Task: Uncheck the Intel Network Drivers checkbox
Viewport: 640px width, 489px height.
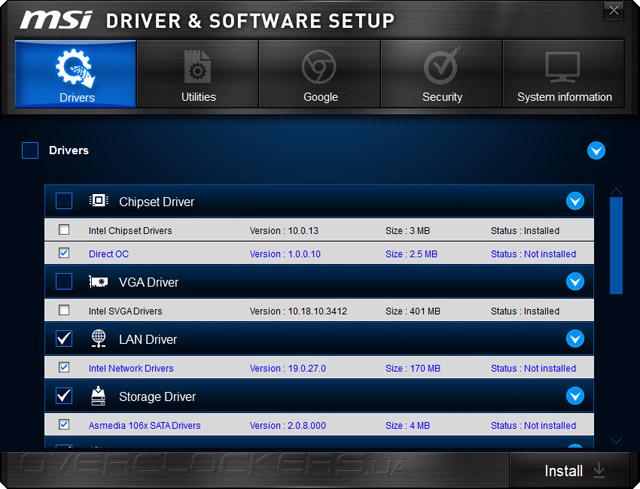Action: point(64,367)
